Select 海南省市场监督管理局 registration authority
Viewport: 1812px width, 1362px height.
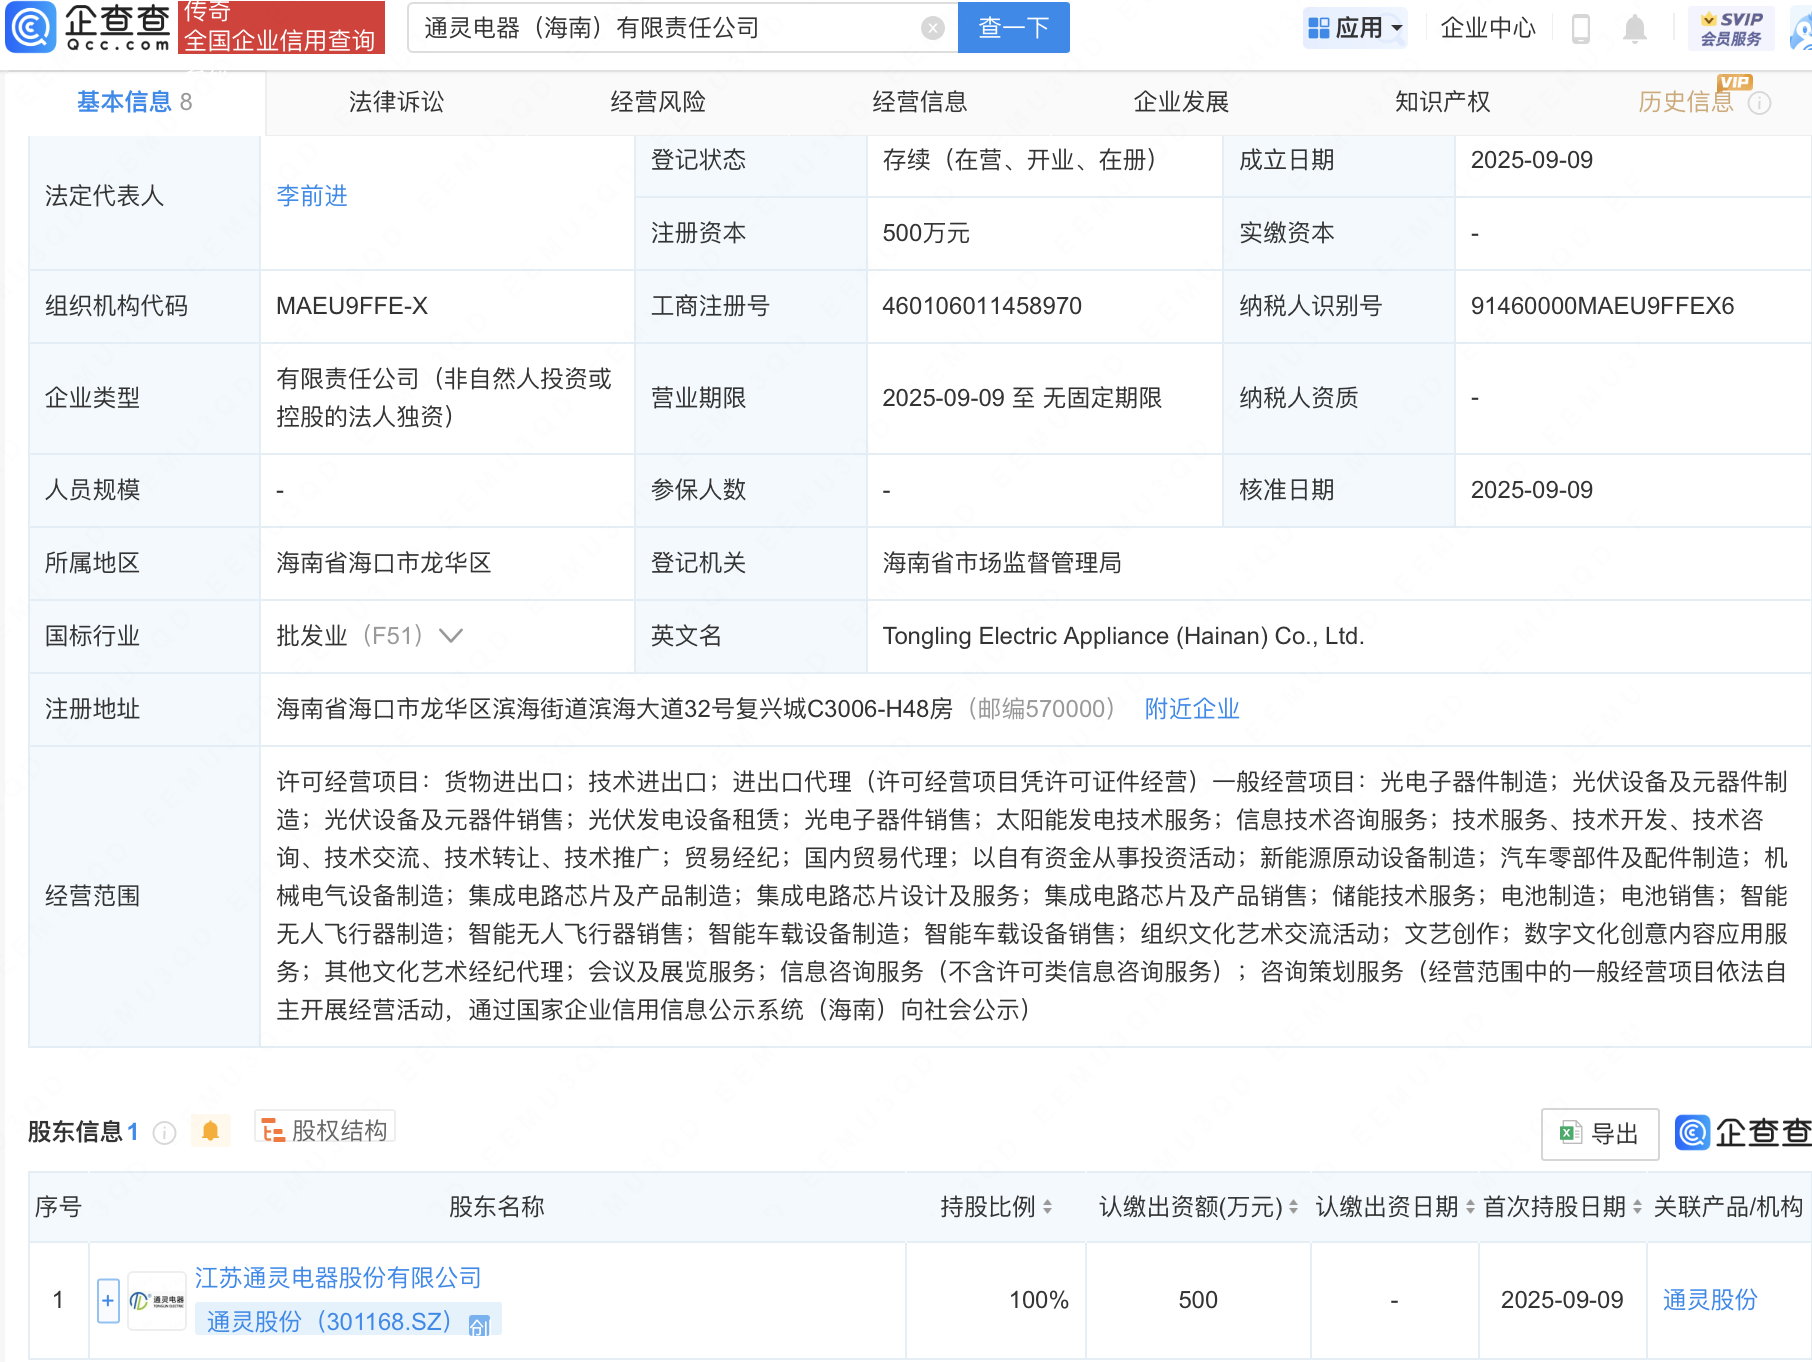click(1002, 563)
